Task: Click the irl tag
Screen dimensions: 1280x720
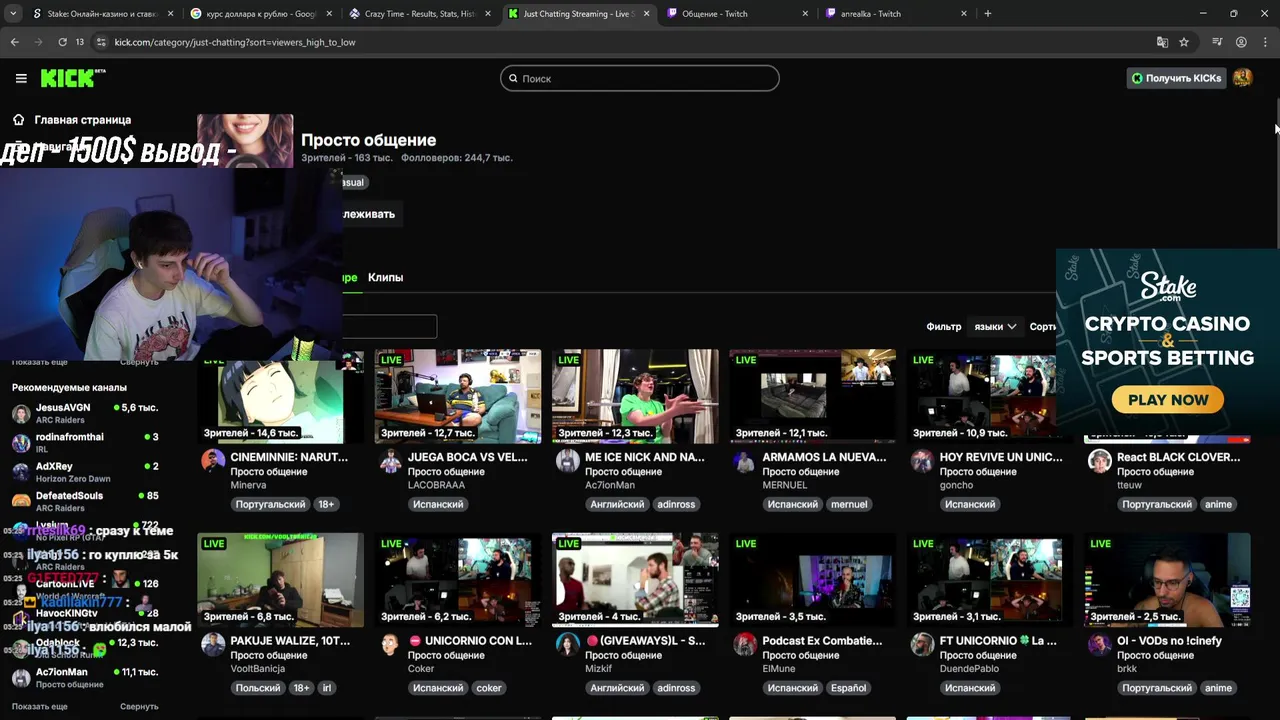Action: tap(327, 688)
